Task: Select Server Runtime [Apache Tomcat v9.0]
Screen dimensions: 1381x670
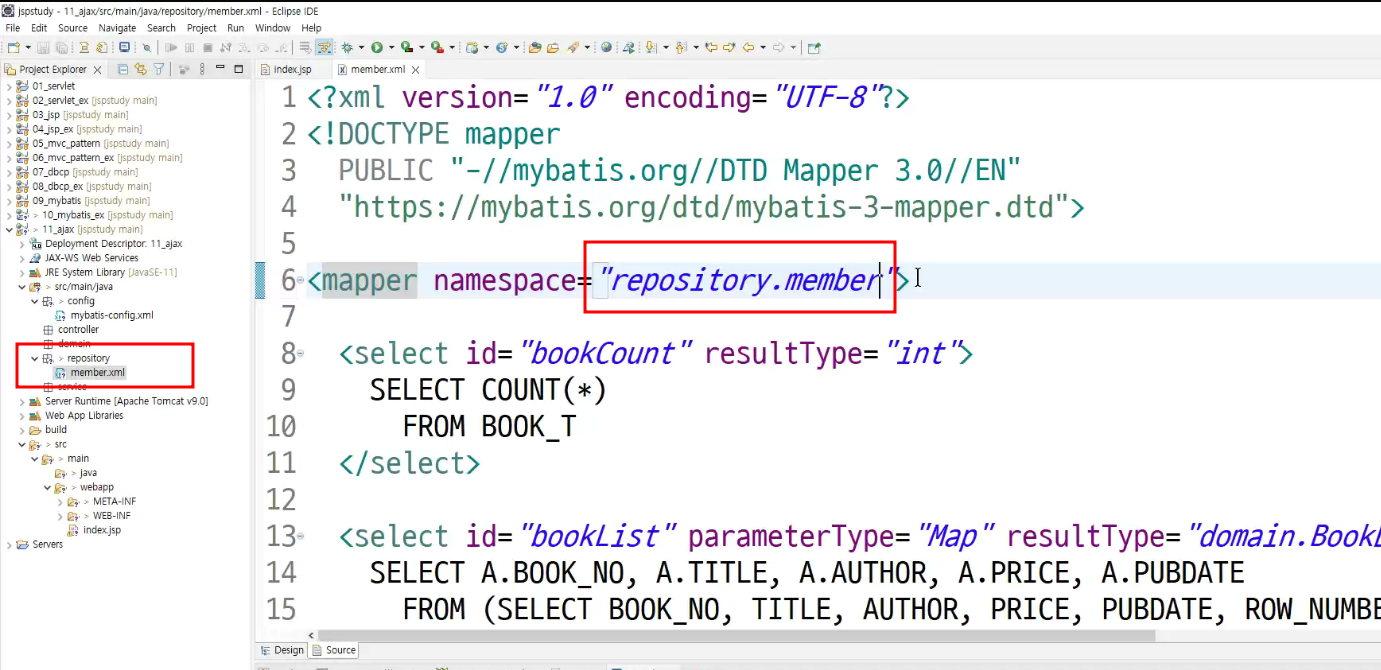Action: click(x=126, y=401)
